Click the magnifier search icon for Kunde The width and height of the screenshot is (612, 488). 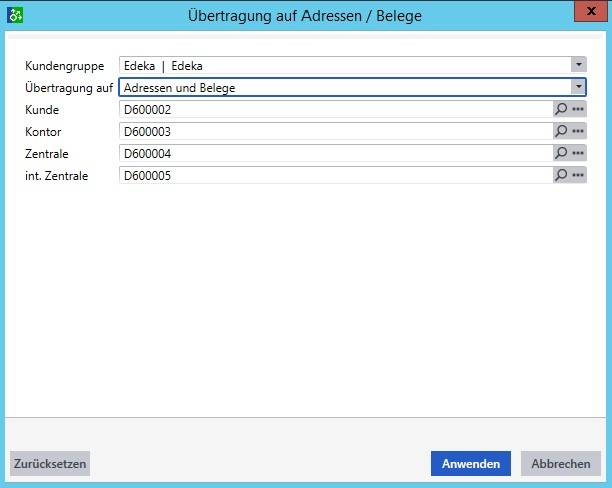coord(561,109)
